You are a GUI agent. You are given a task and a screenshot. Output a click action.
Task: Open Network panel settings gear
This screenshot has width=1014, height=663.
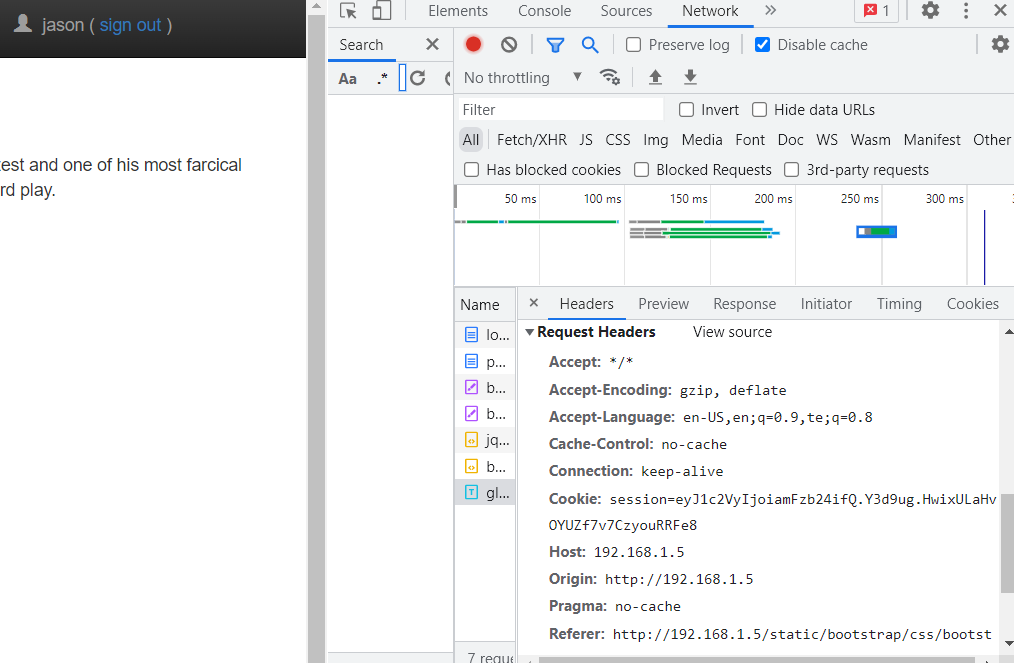click(x=1000, y=44)
